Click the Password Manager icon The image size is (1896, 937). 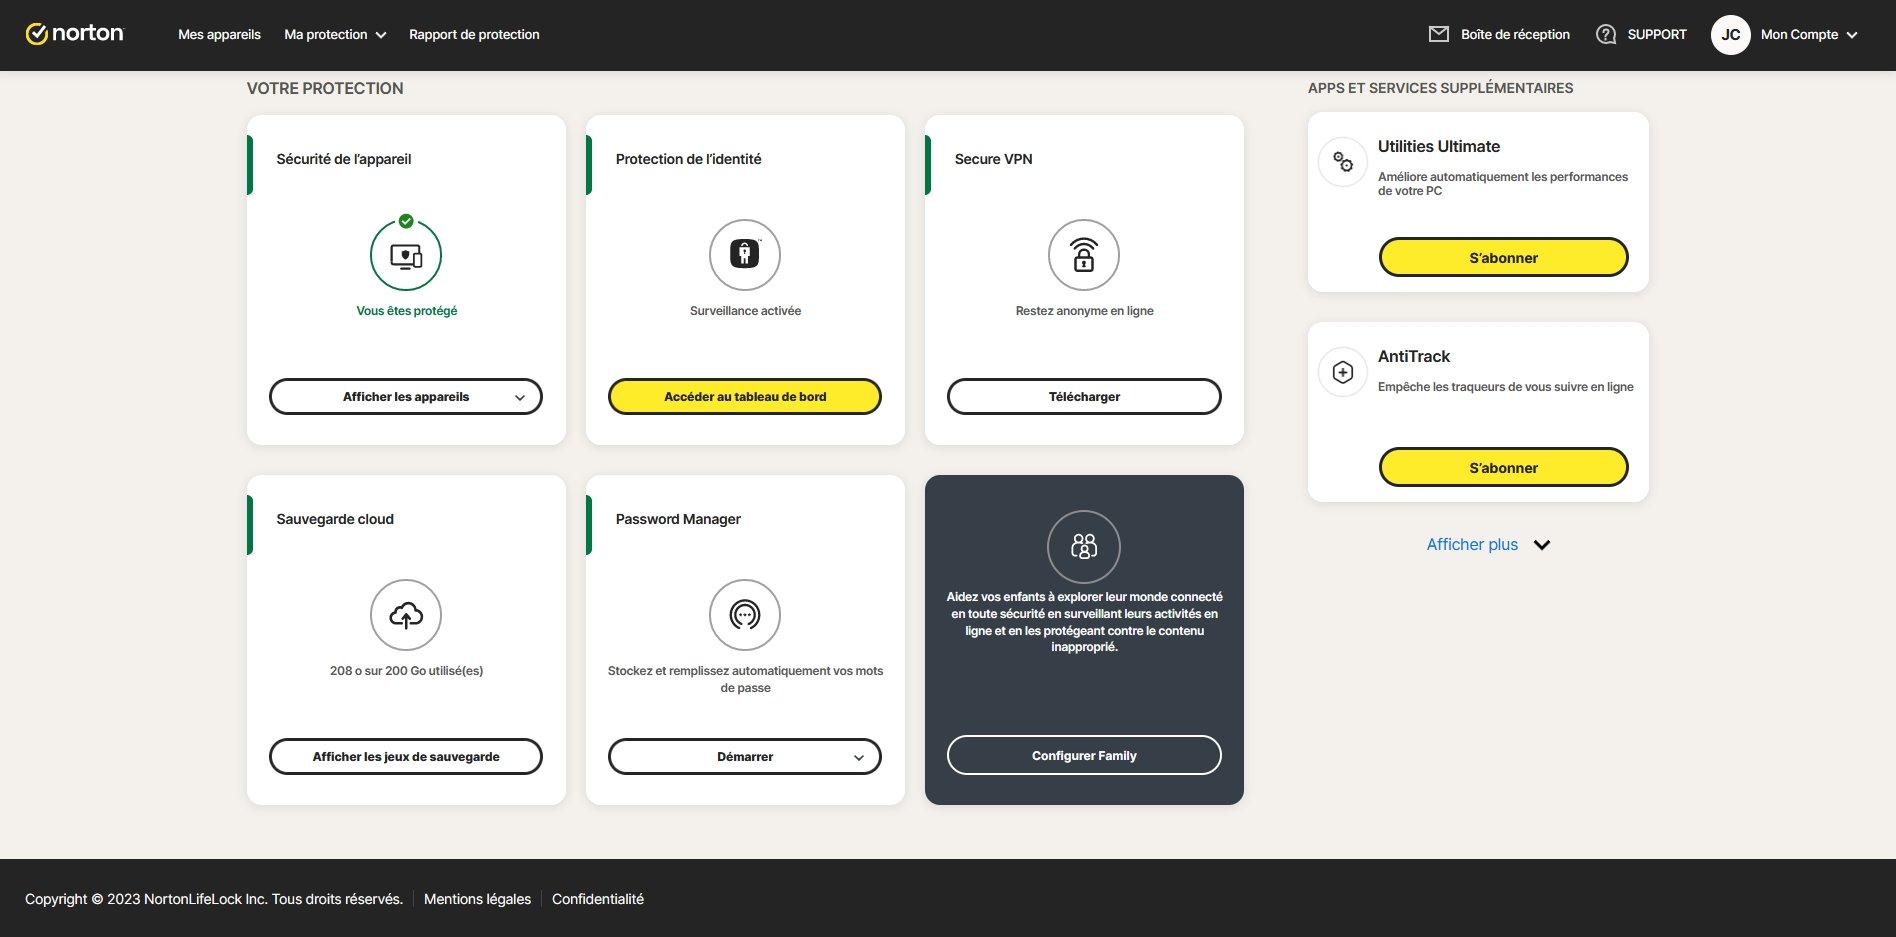pyautogui.click(x=745, y=614)
